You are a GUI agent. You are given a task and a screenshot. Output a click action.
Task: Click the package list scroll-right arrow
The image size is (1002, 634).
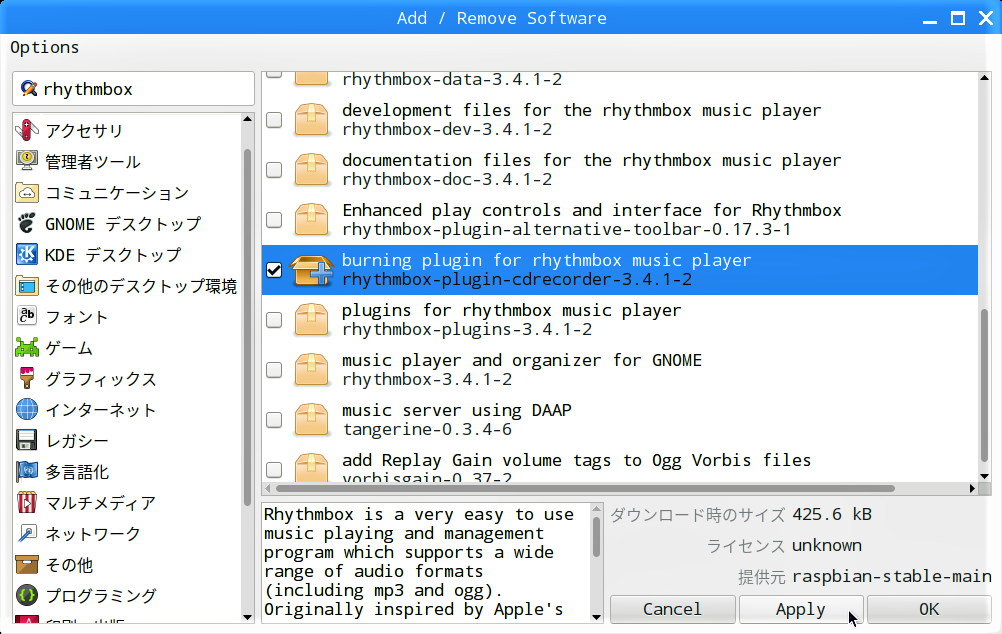click(x=972, y=488)
